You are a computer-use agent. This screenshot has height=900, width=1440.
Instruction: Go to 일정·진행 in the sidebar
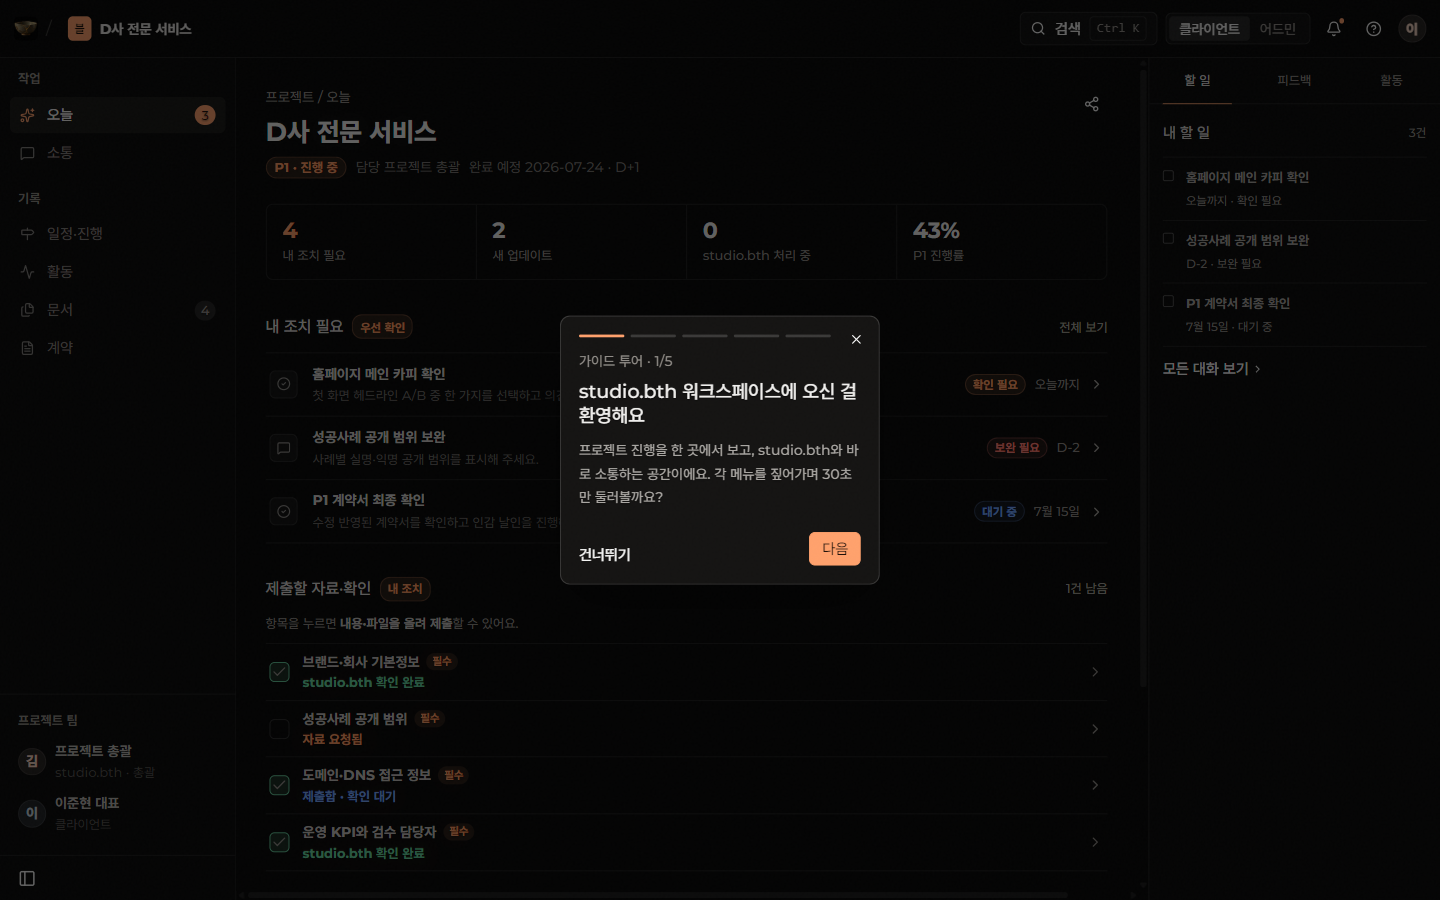[118, 233]
